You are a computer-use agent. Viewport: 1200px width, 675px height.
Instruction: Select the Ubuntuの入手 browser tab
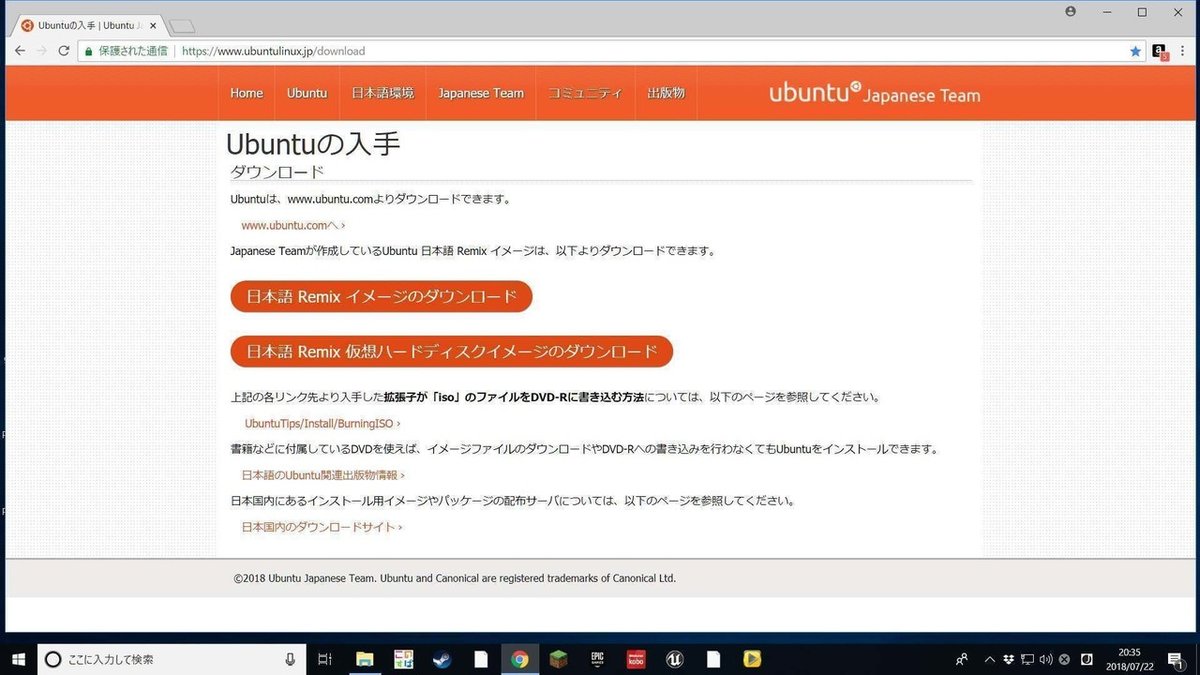[87, 26]
